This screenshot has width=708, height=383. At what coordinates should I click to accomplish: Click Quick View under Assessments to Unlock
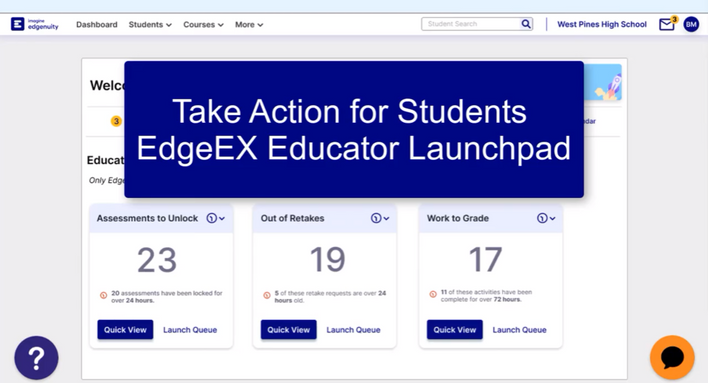click(125, 330)
